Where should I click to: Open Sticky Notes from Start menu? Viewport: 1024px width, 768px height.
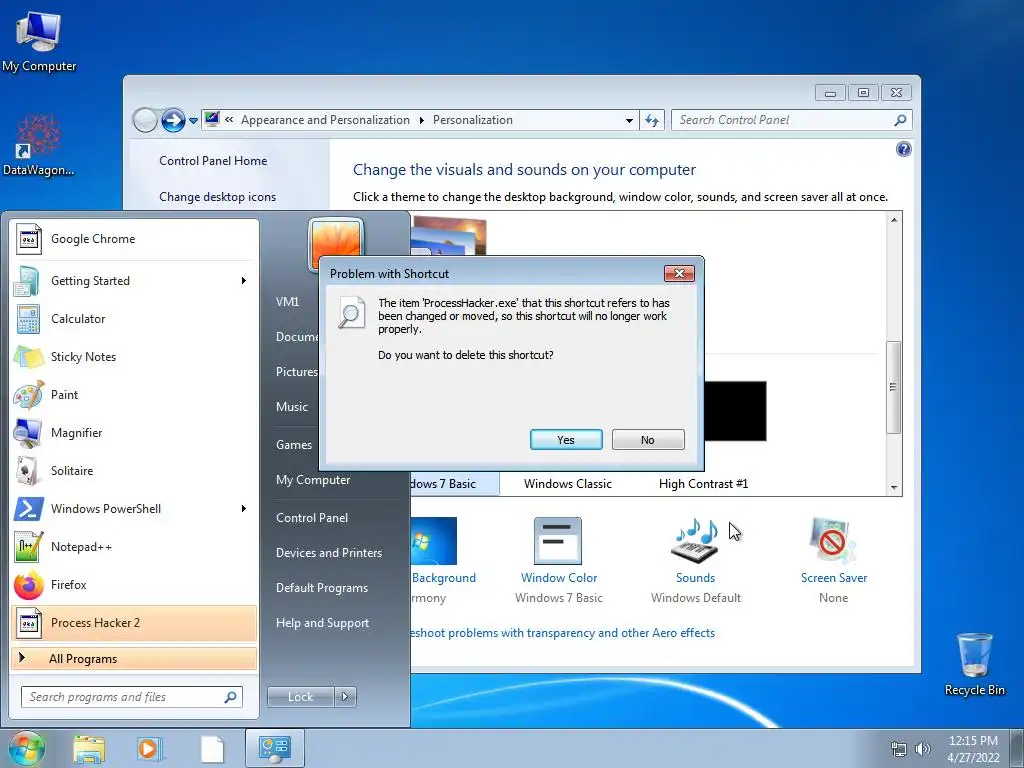[134, 357]
